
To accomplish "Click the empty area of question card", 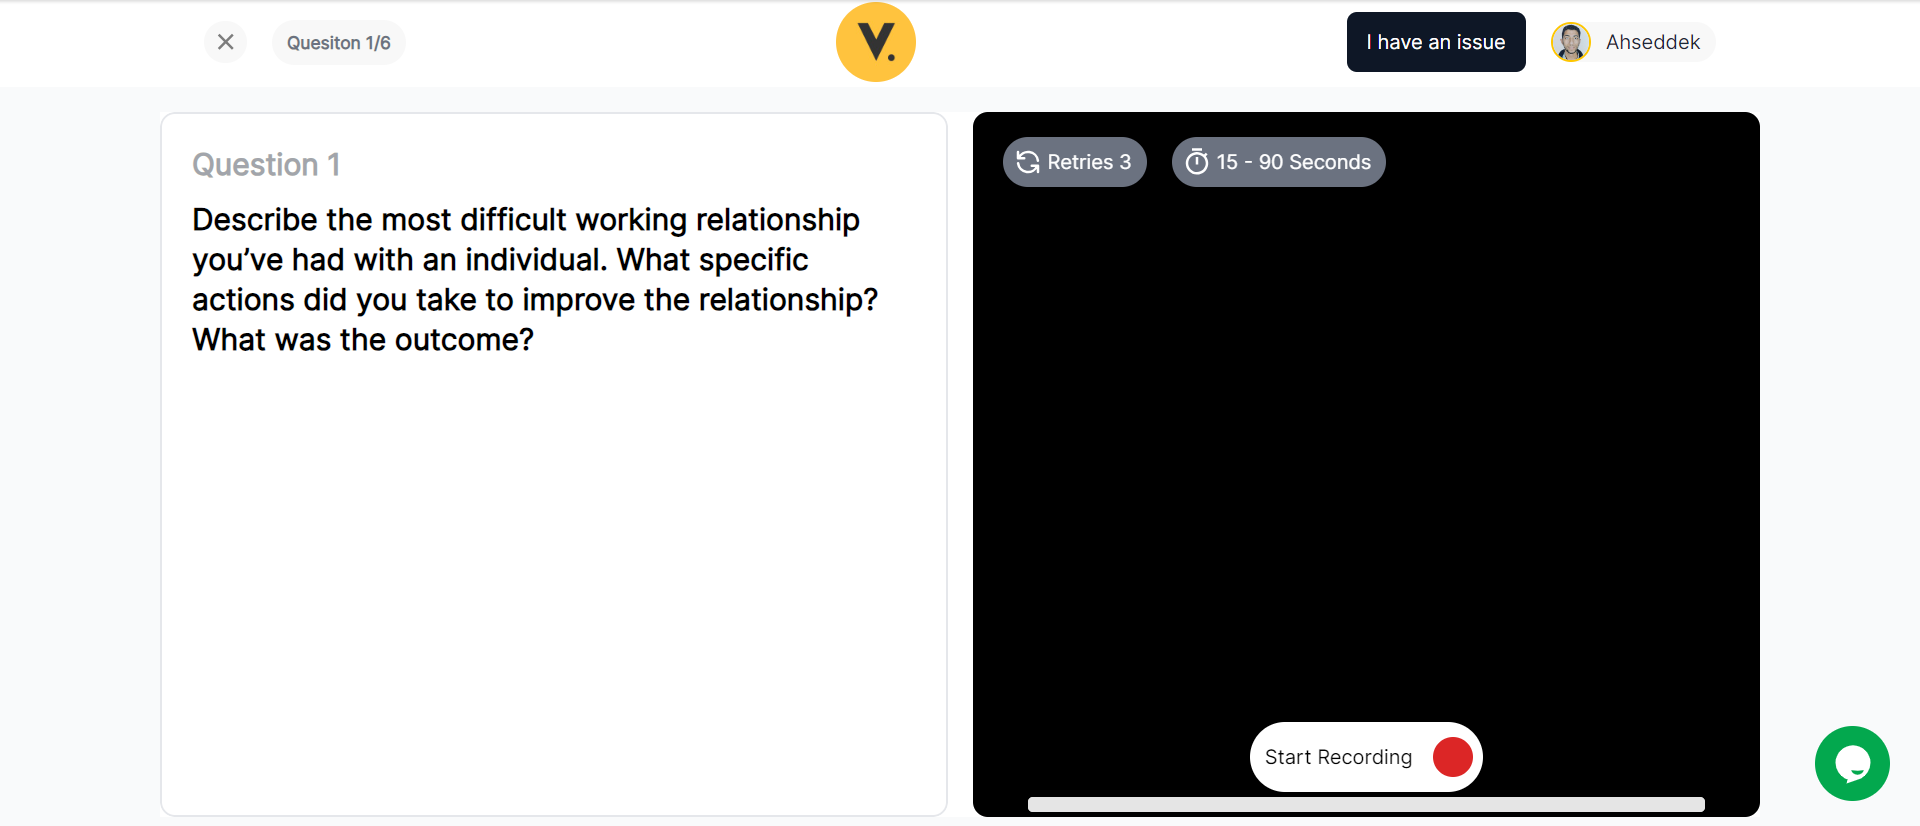I will (x=554, y=590).
